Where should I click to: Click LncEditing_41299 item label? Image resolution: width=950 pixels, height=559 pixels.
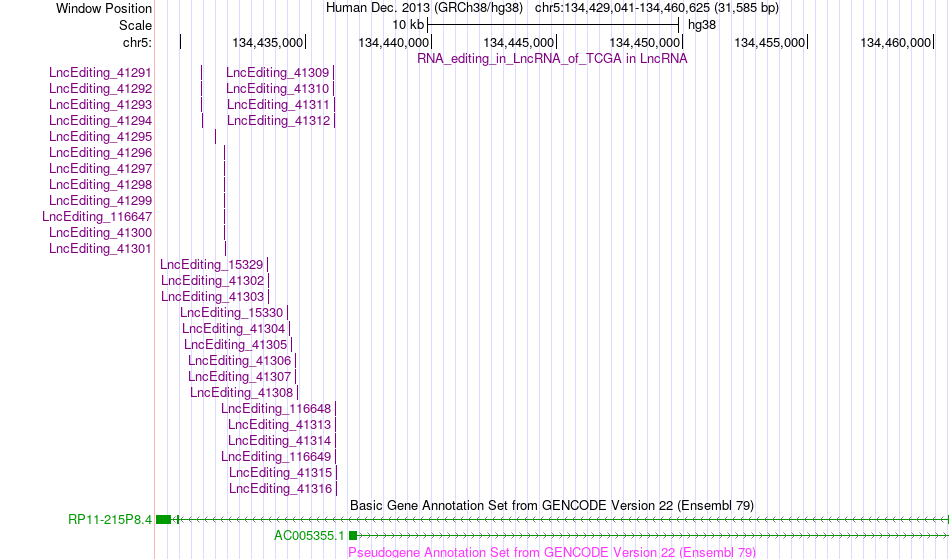point(101,200)
